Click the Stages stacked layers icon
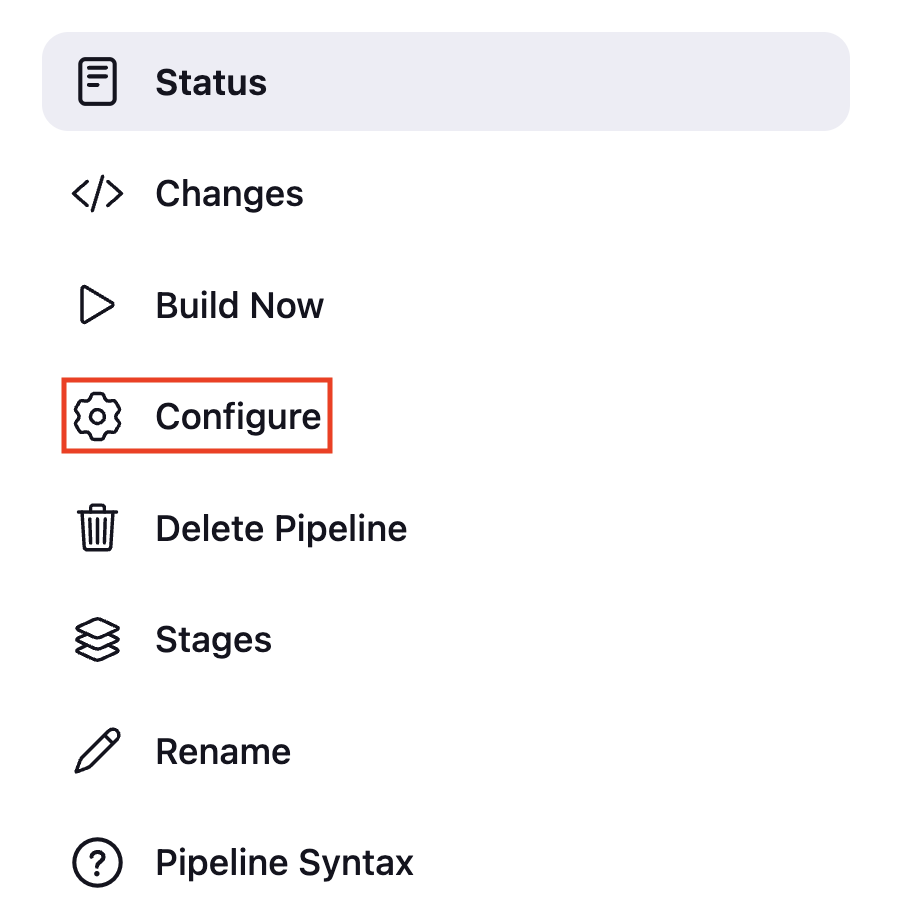The width and height of the screenshot is (916, 918). click(x=97, y=639)
